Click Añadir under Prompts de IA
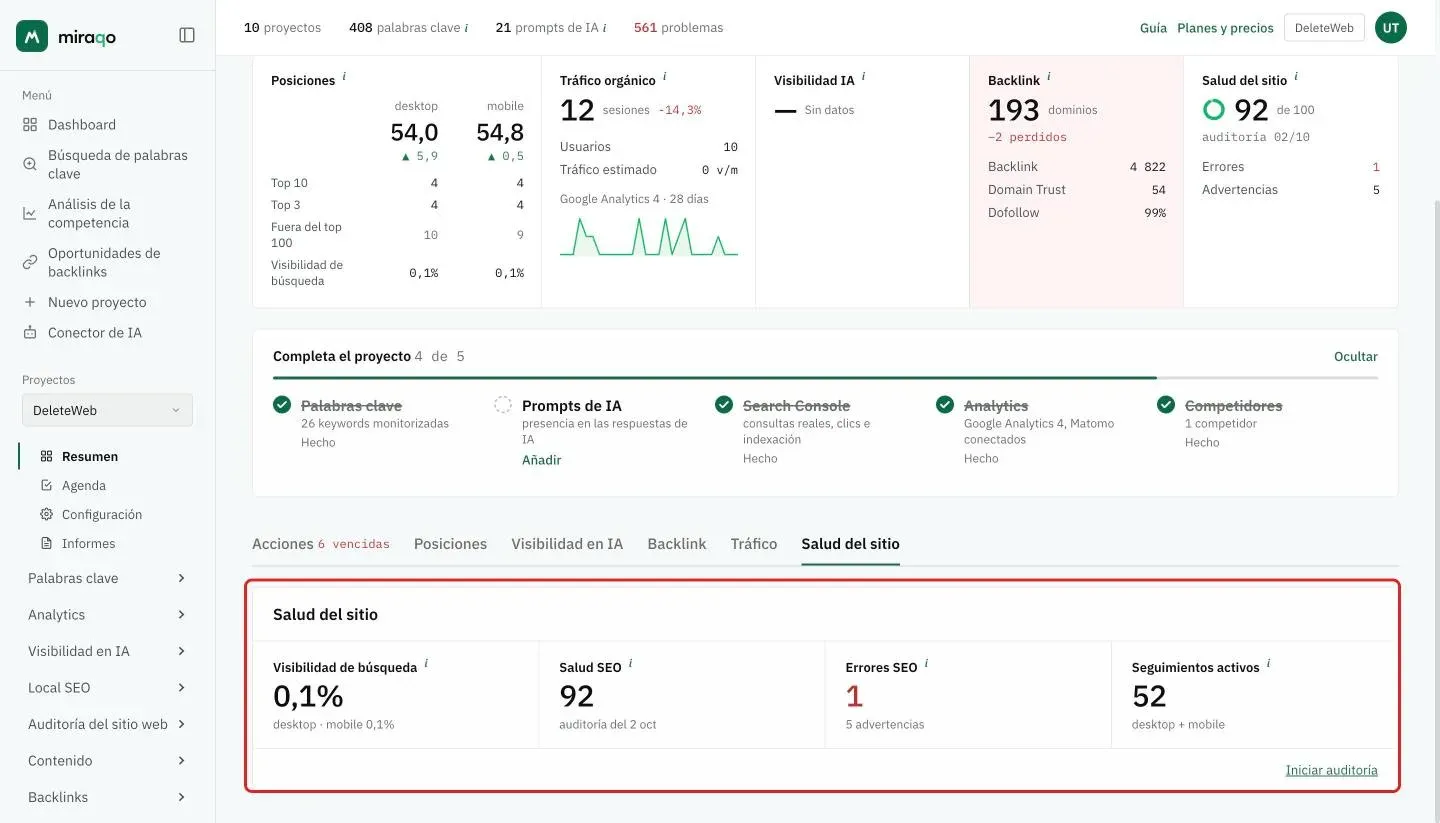 point(542,460)
